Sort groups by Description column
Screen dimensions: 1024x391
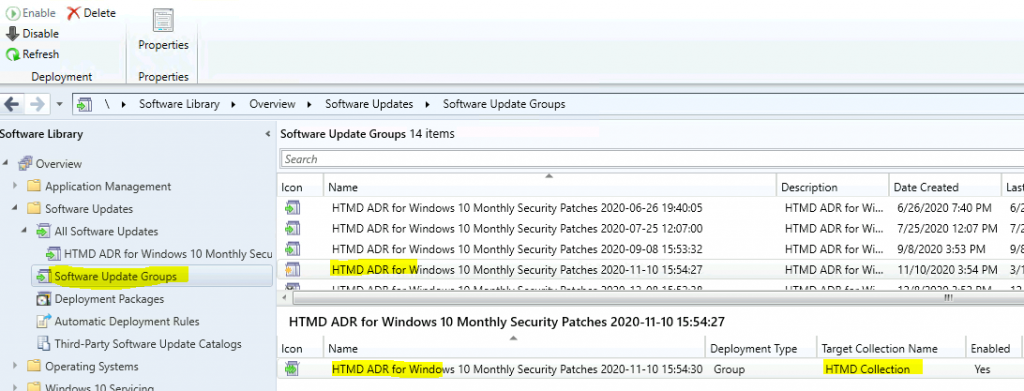click(833, 187)
